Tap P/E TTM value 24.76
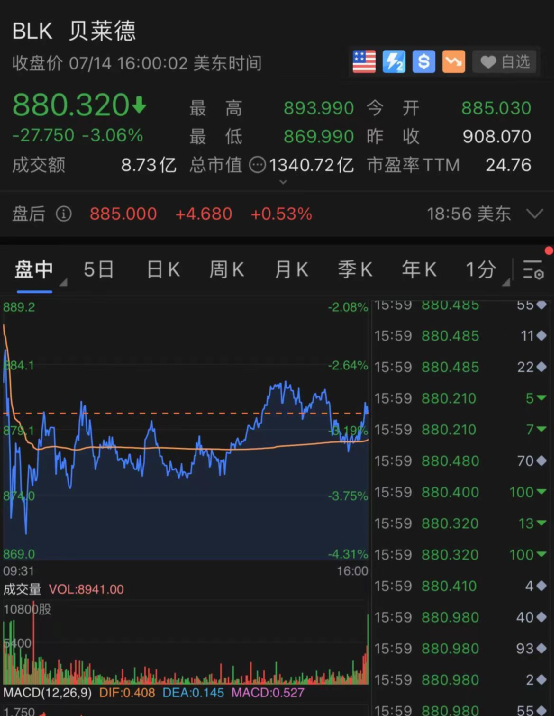Viewport: 554px width, 716px height. pos(509,165)
